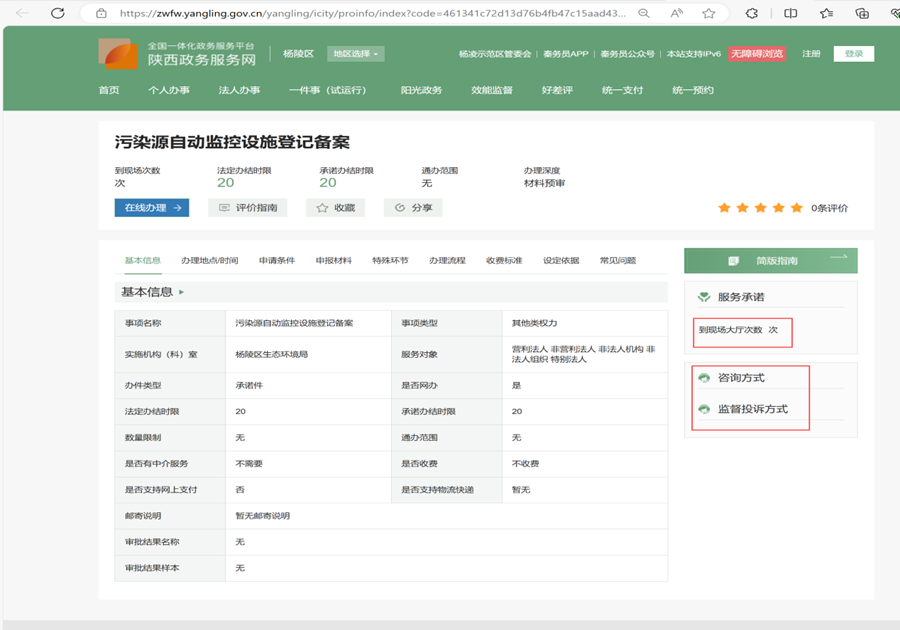Open browser extensions puzzle icon

751,13
